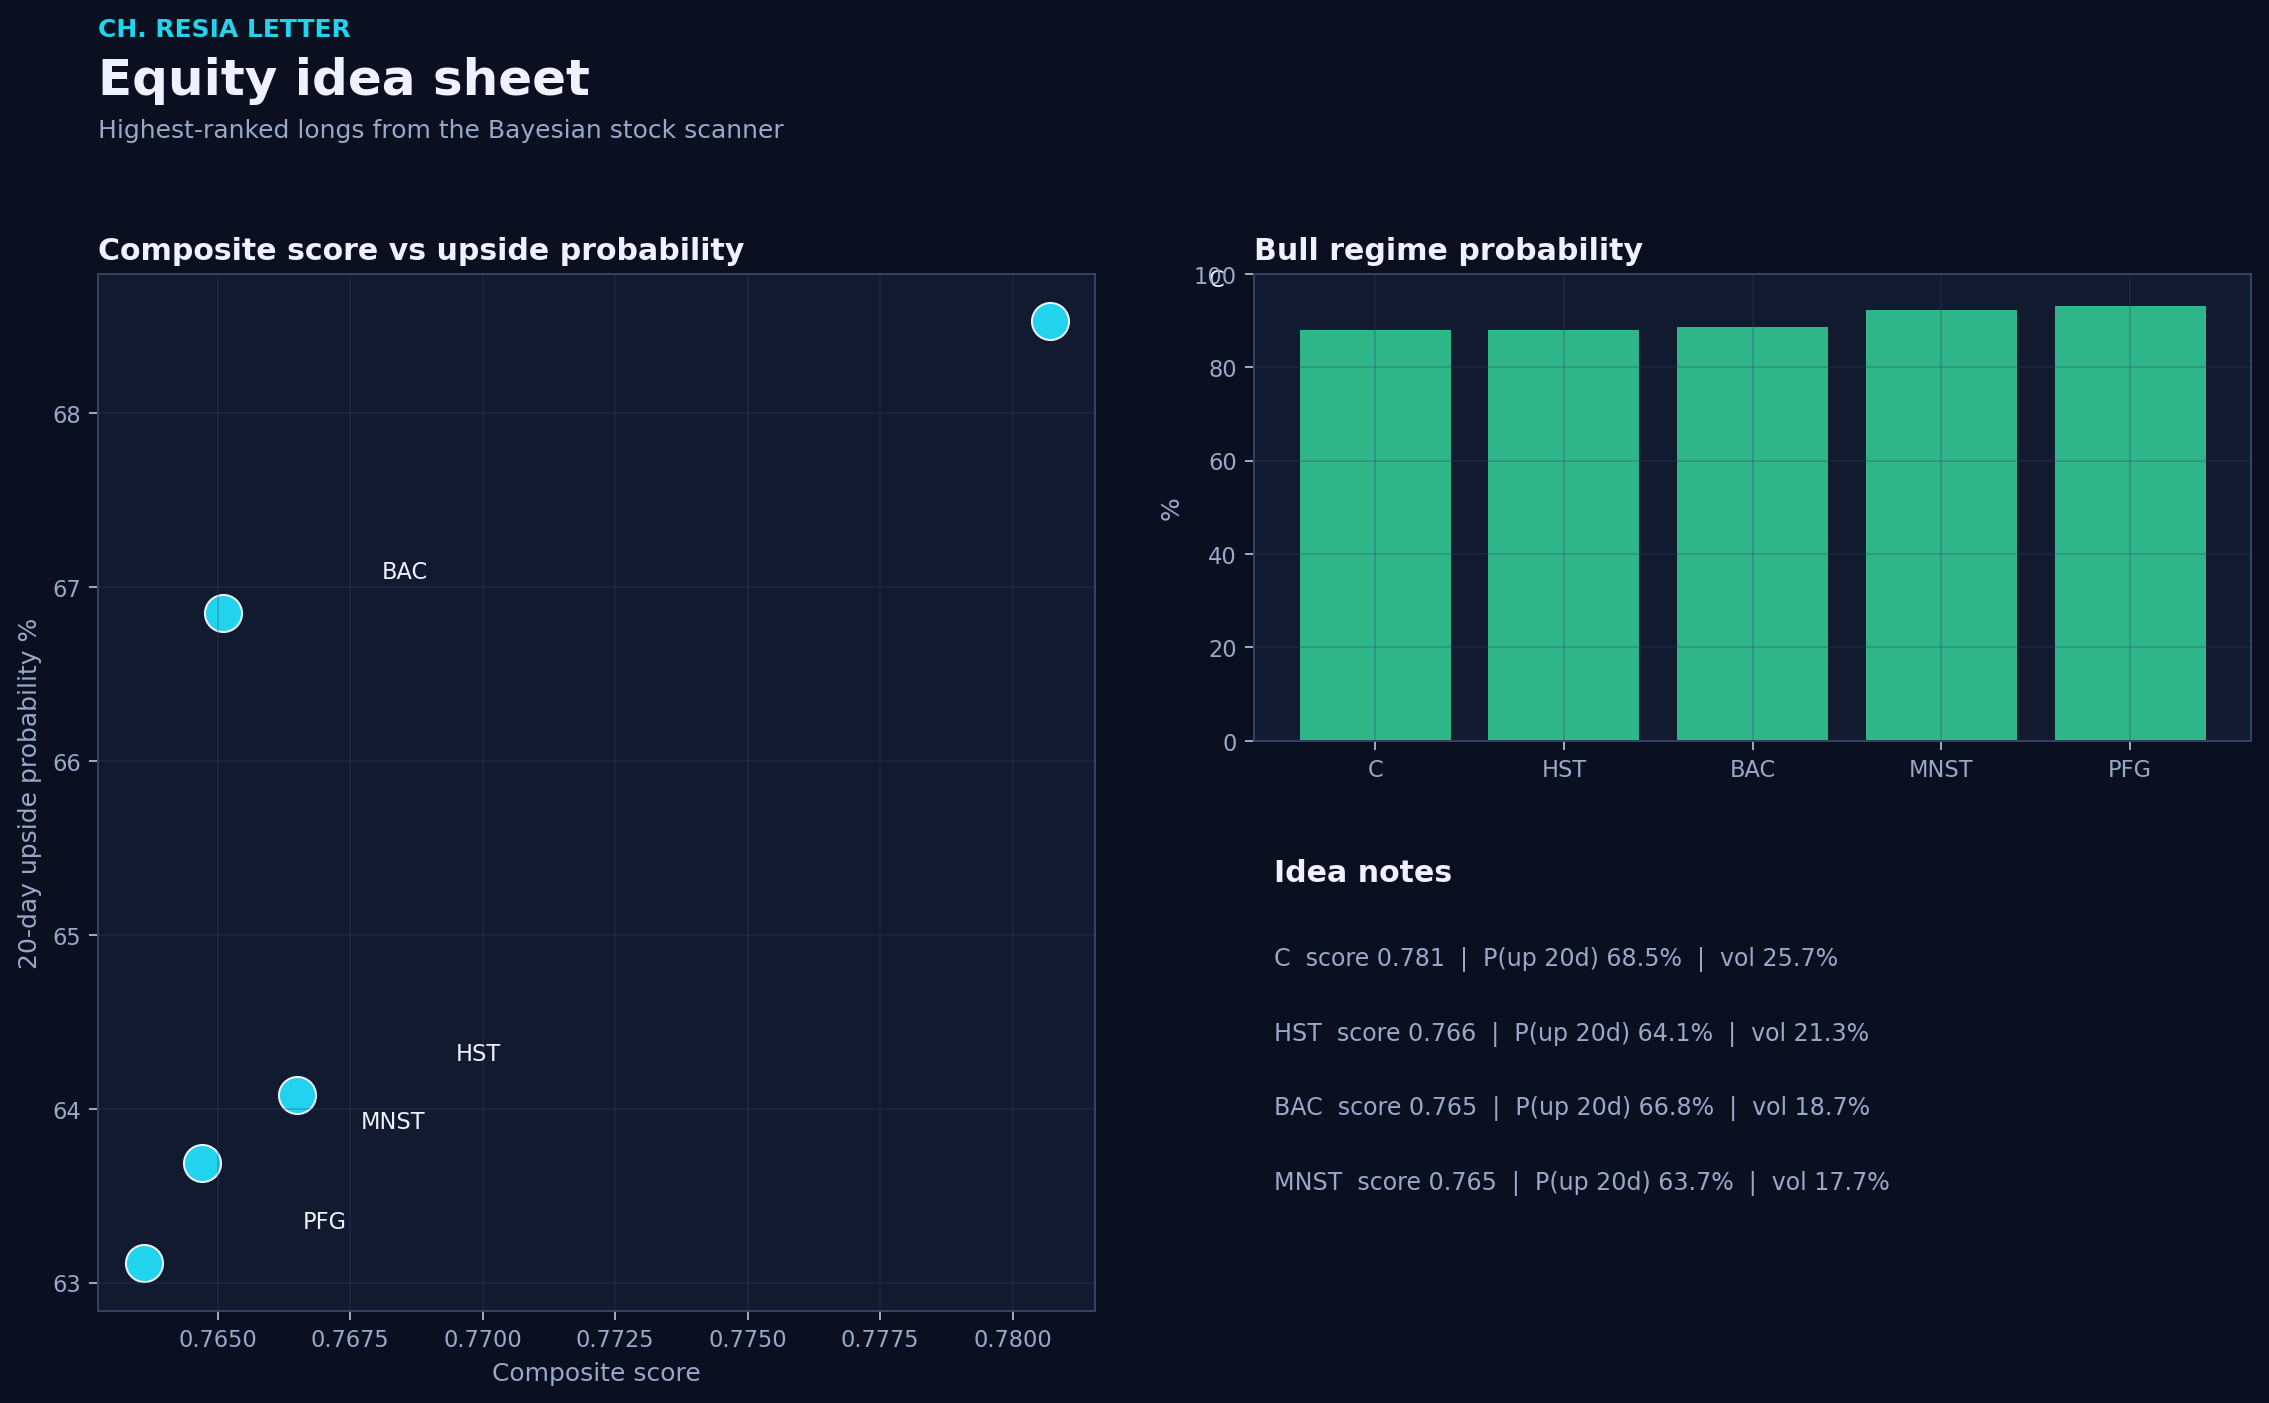Viewport: 2269px width, 1403px height.
Task: Click the "0.7725" x-axis tick label
Action: coord(615,1340)
